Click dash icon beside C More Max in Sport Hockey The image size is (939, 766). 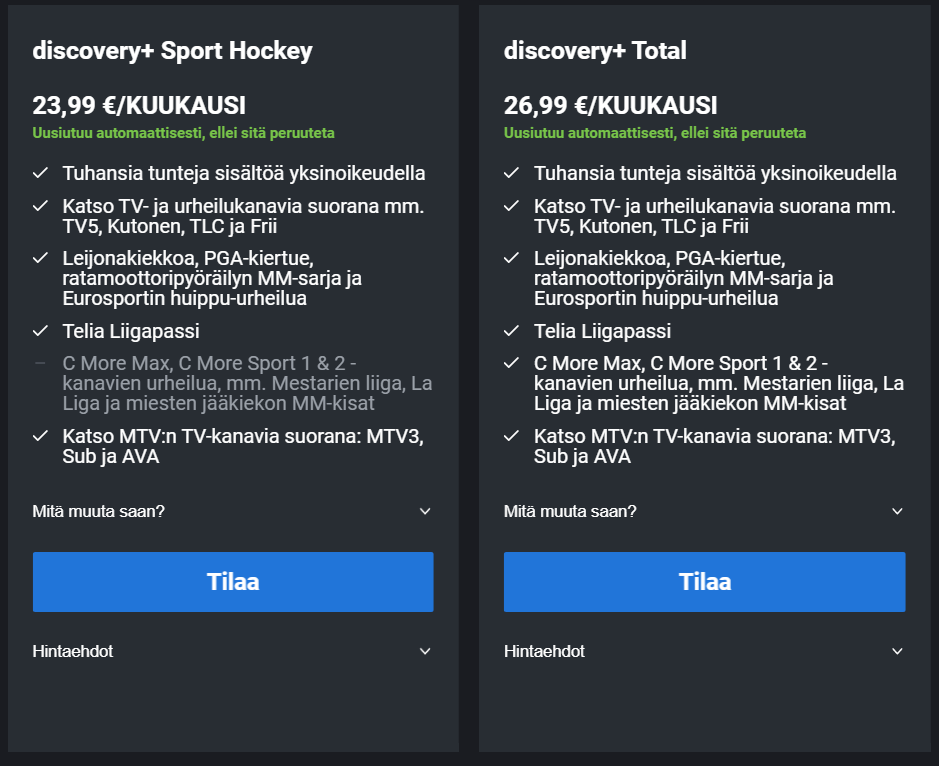click(x=41, y=363)
